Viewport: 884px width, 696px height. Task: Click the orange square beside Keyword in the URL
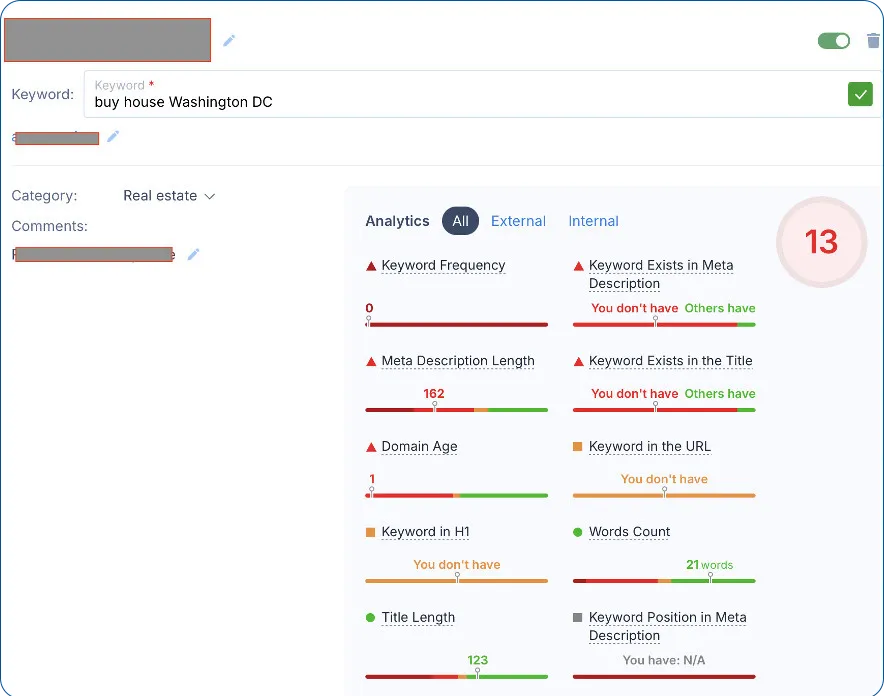[577, 447]
